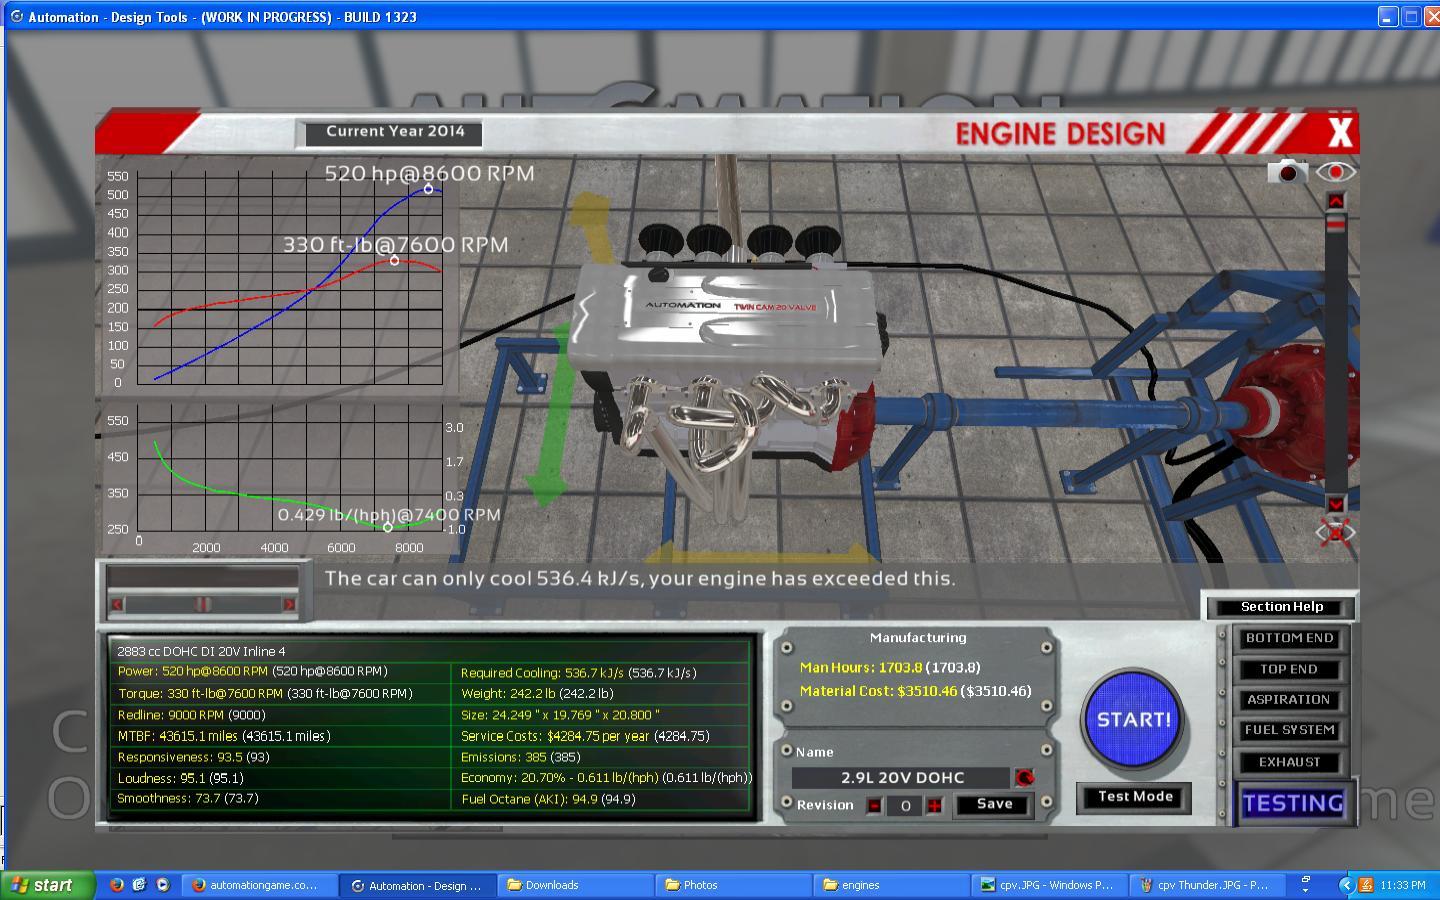Click the left arrow on the horizontal slider
This screenshot has width=1440, height=900.
pyautogui.click(x=118, y=604)
